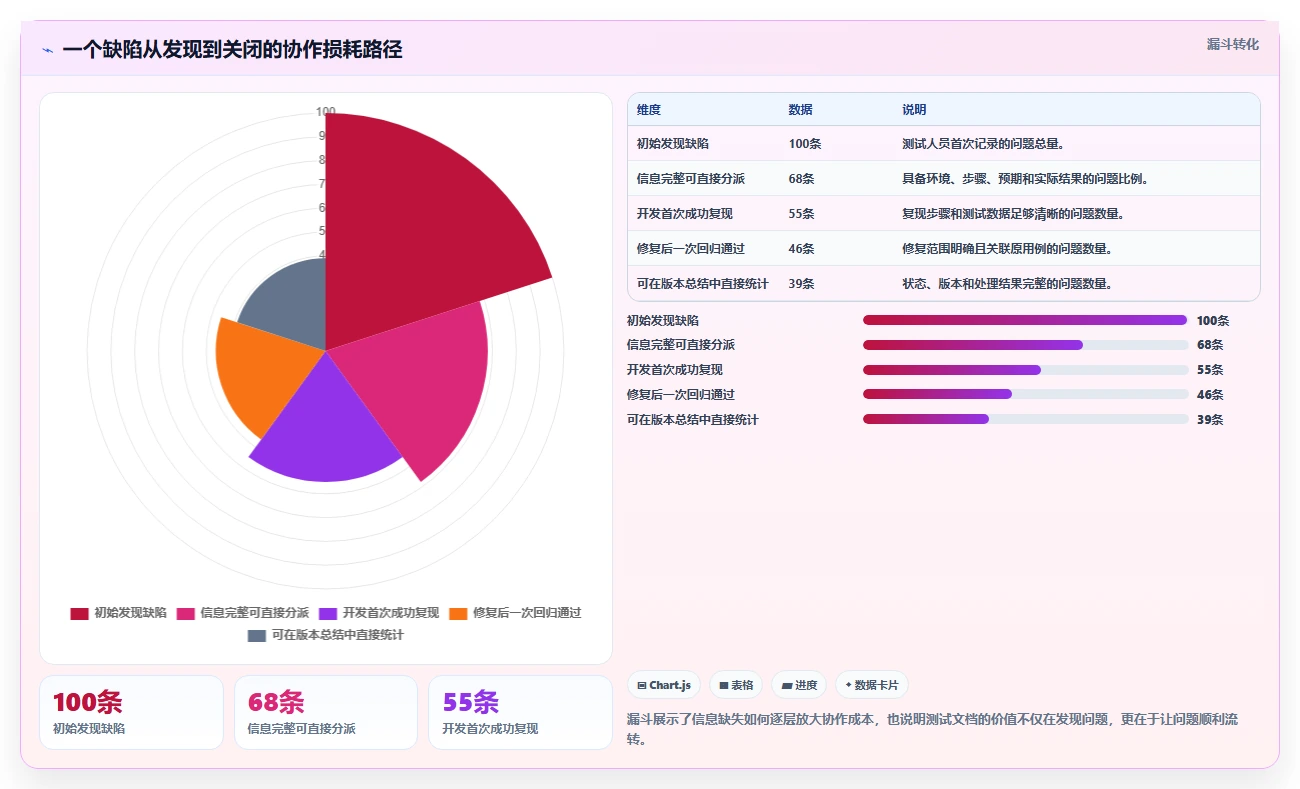Click the 39条 value beside progress bars
The image size is (1300, 789).
tap(1210, 419)
